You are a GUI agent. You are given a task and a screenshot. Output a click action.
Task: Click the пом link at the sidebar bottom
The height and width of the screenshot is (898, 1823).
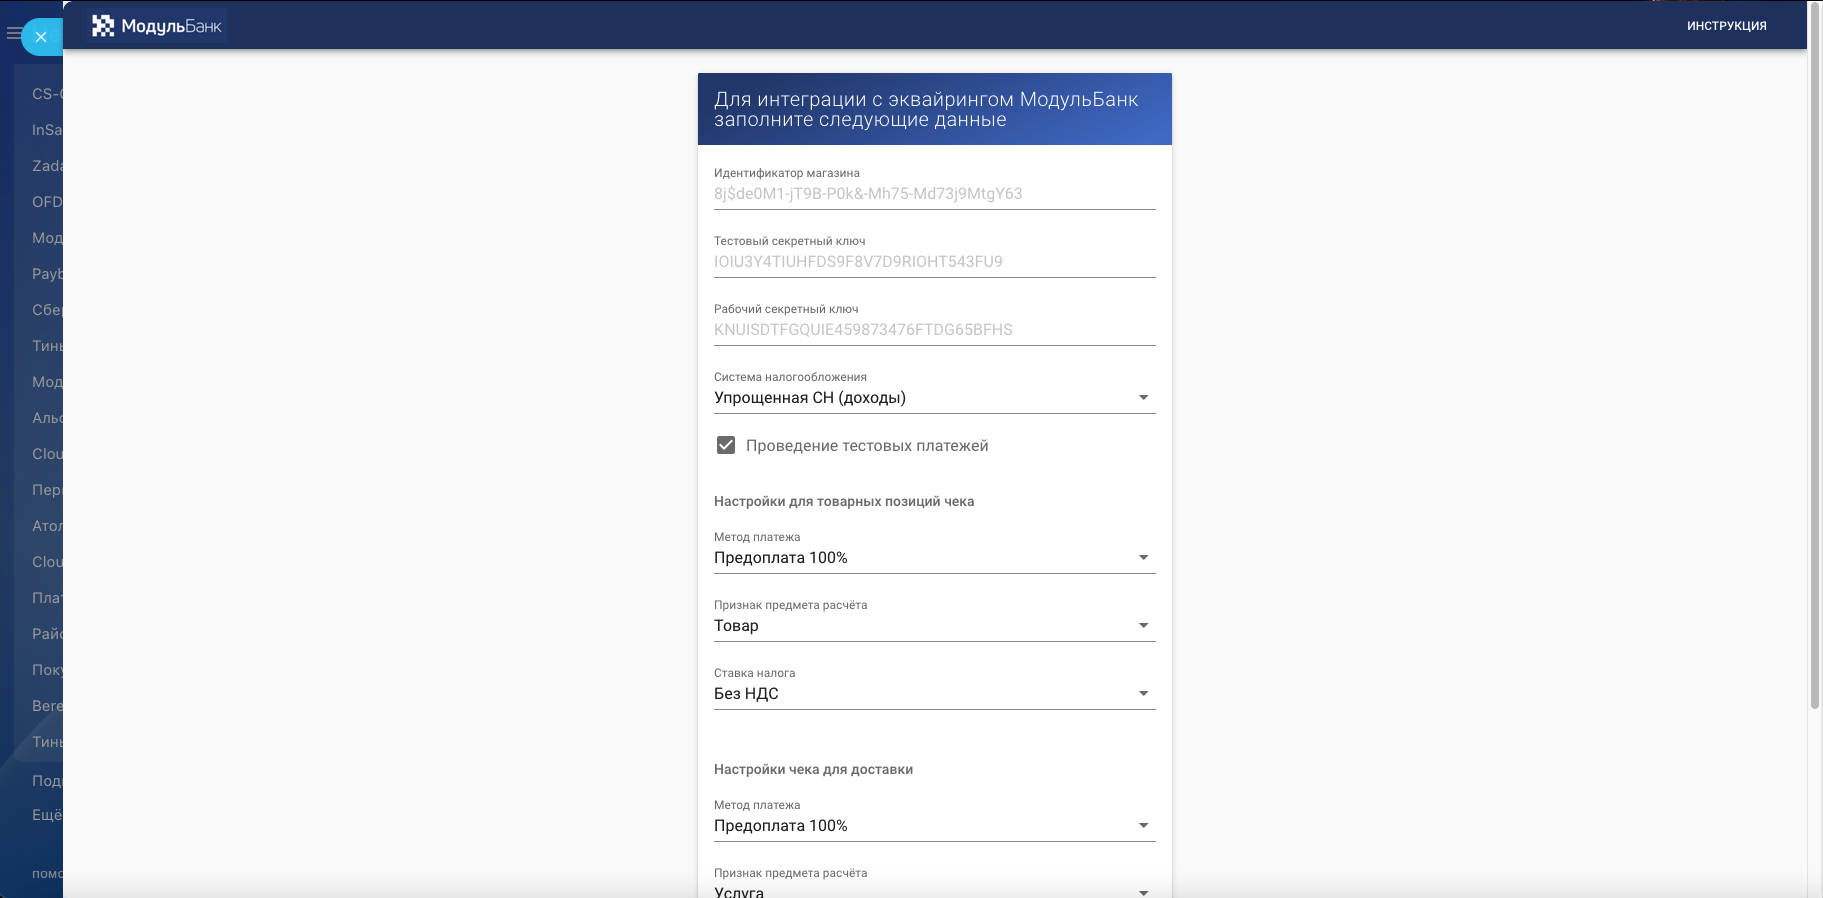[x=47, y=873]
